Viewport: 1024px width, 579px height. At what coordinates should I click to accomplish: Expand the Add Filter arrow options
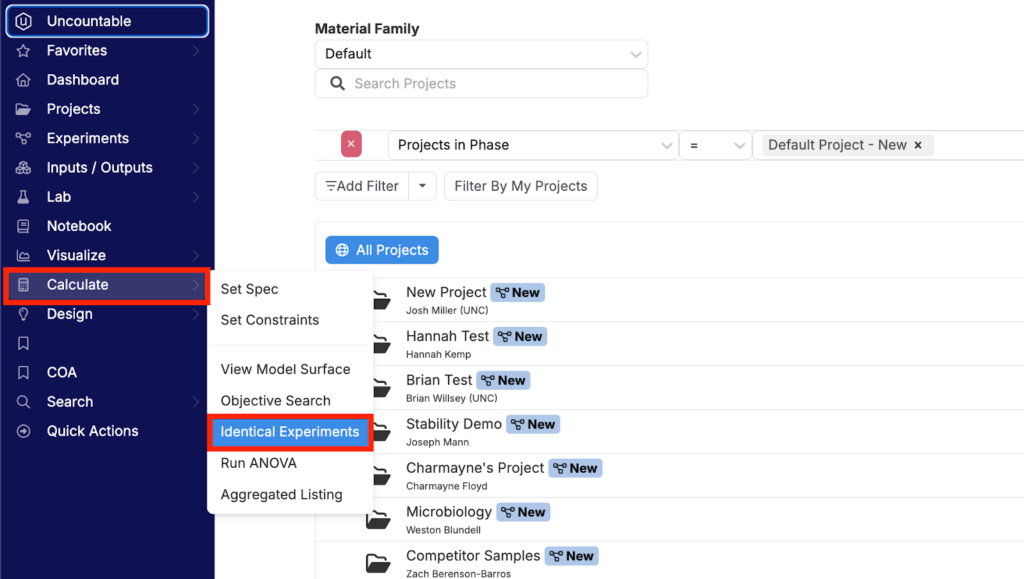[x=423, y=186]
